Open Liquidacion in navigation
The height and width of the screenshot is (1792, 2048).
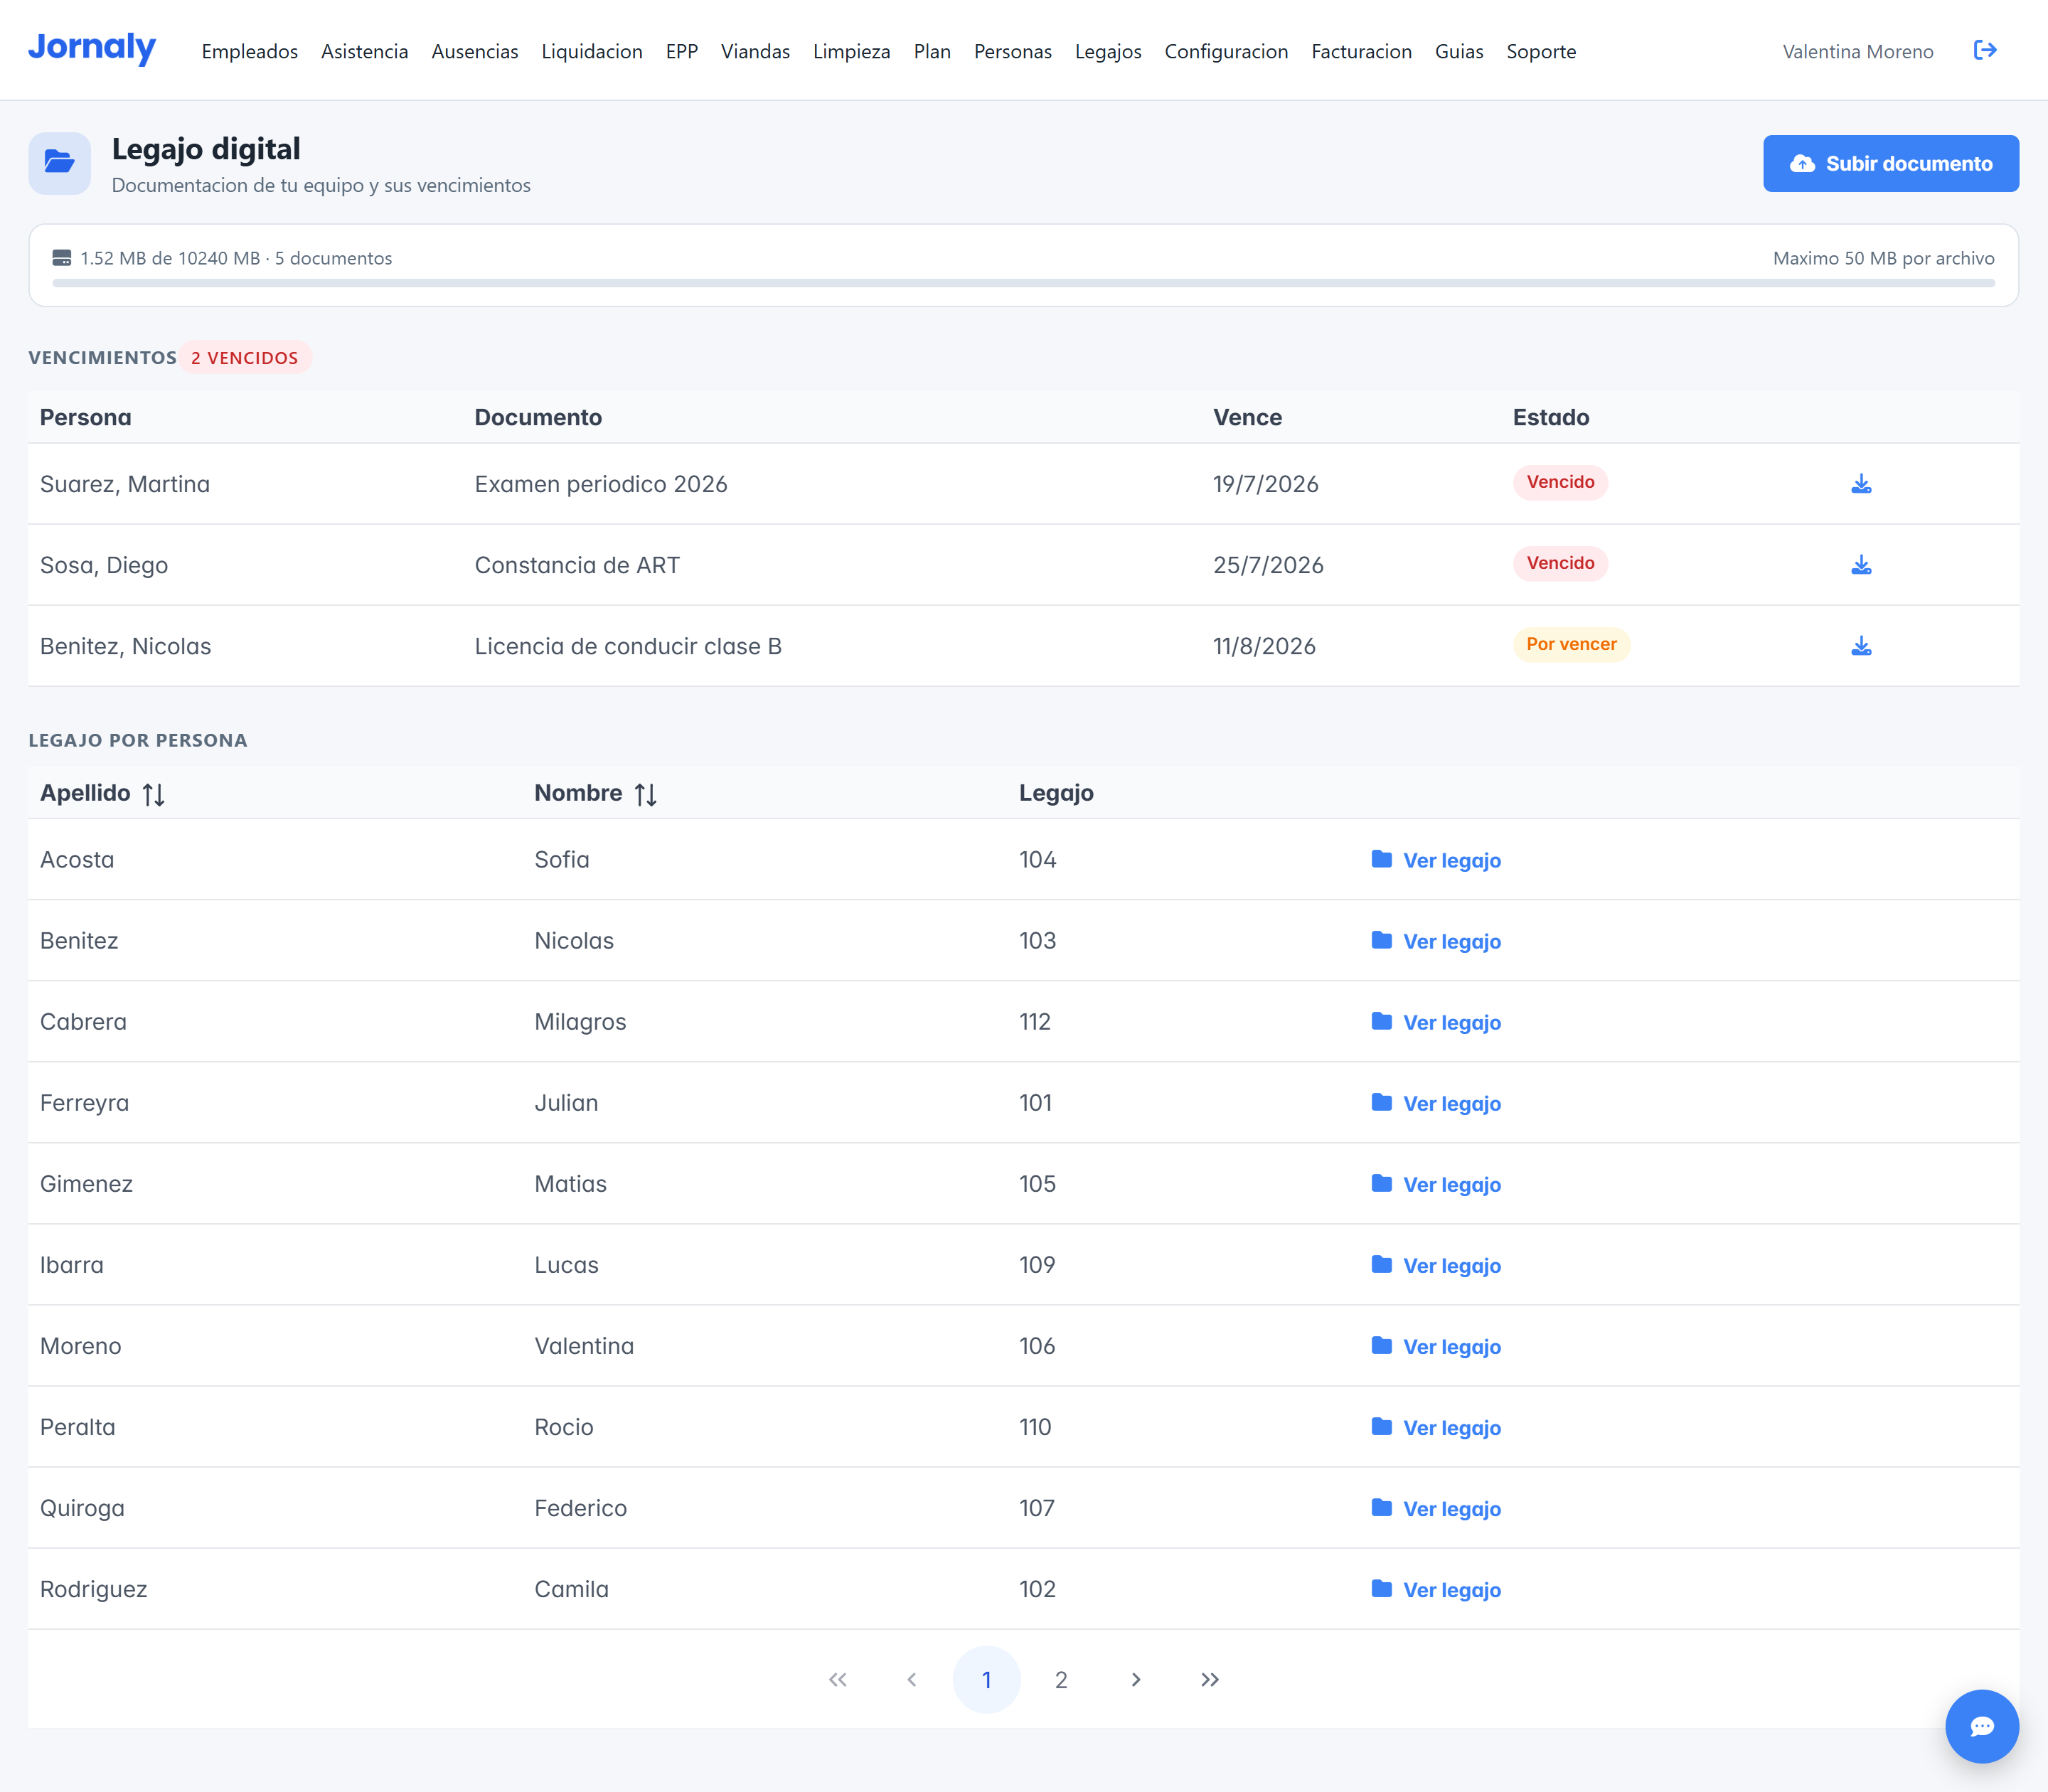(592, 51)
